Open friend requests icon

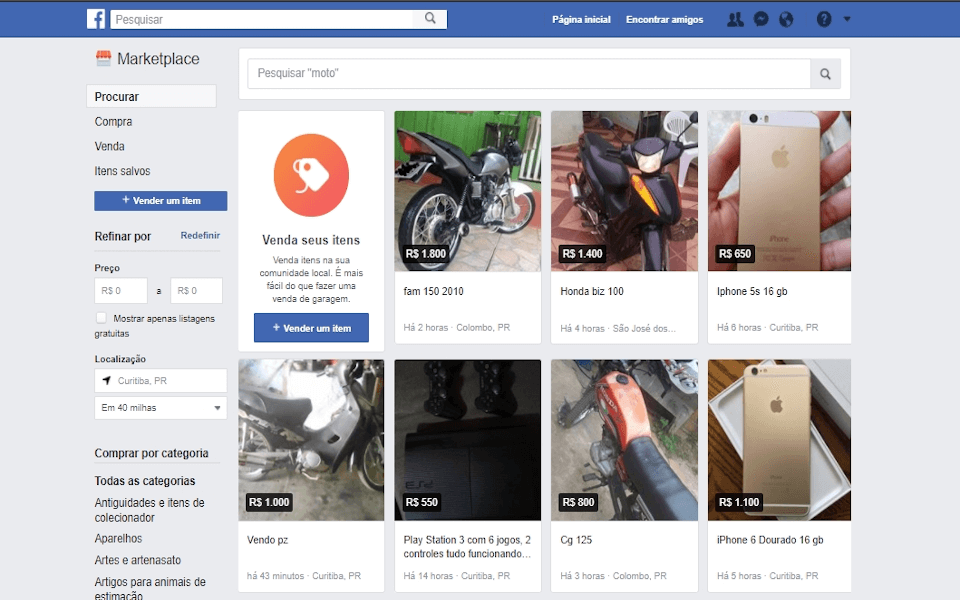pos(735,20)
